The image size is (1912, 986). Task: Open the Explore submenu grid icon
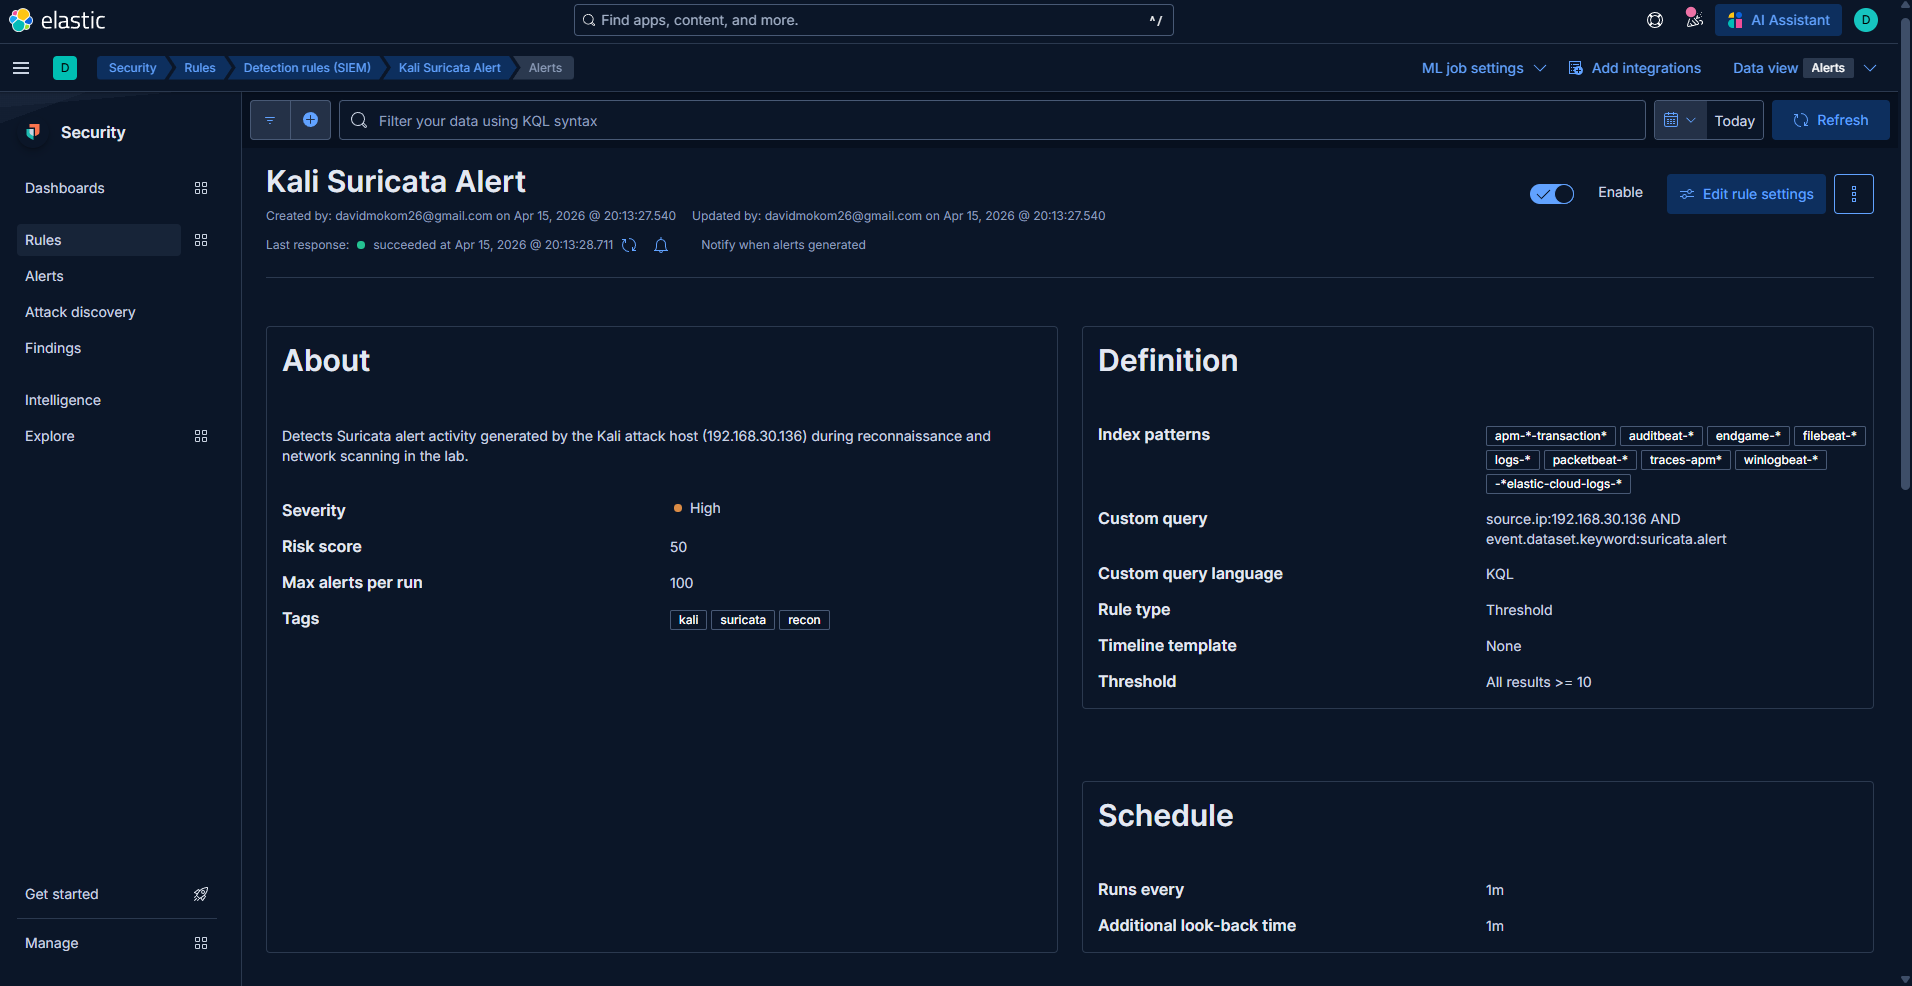click(x=201, y=436)
